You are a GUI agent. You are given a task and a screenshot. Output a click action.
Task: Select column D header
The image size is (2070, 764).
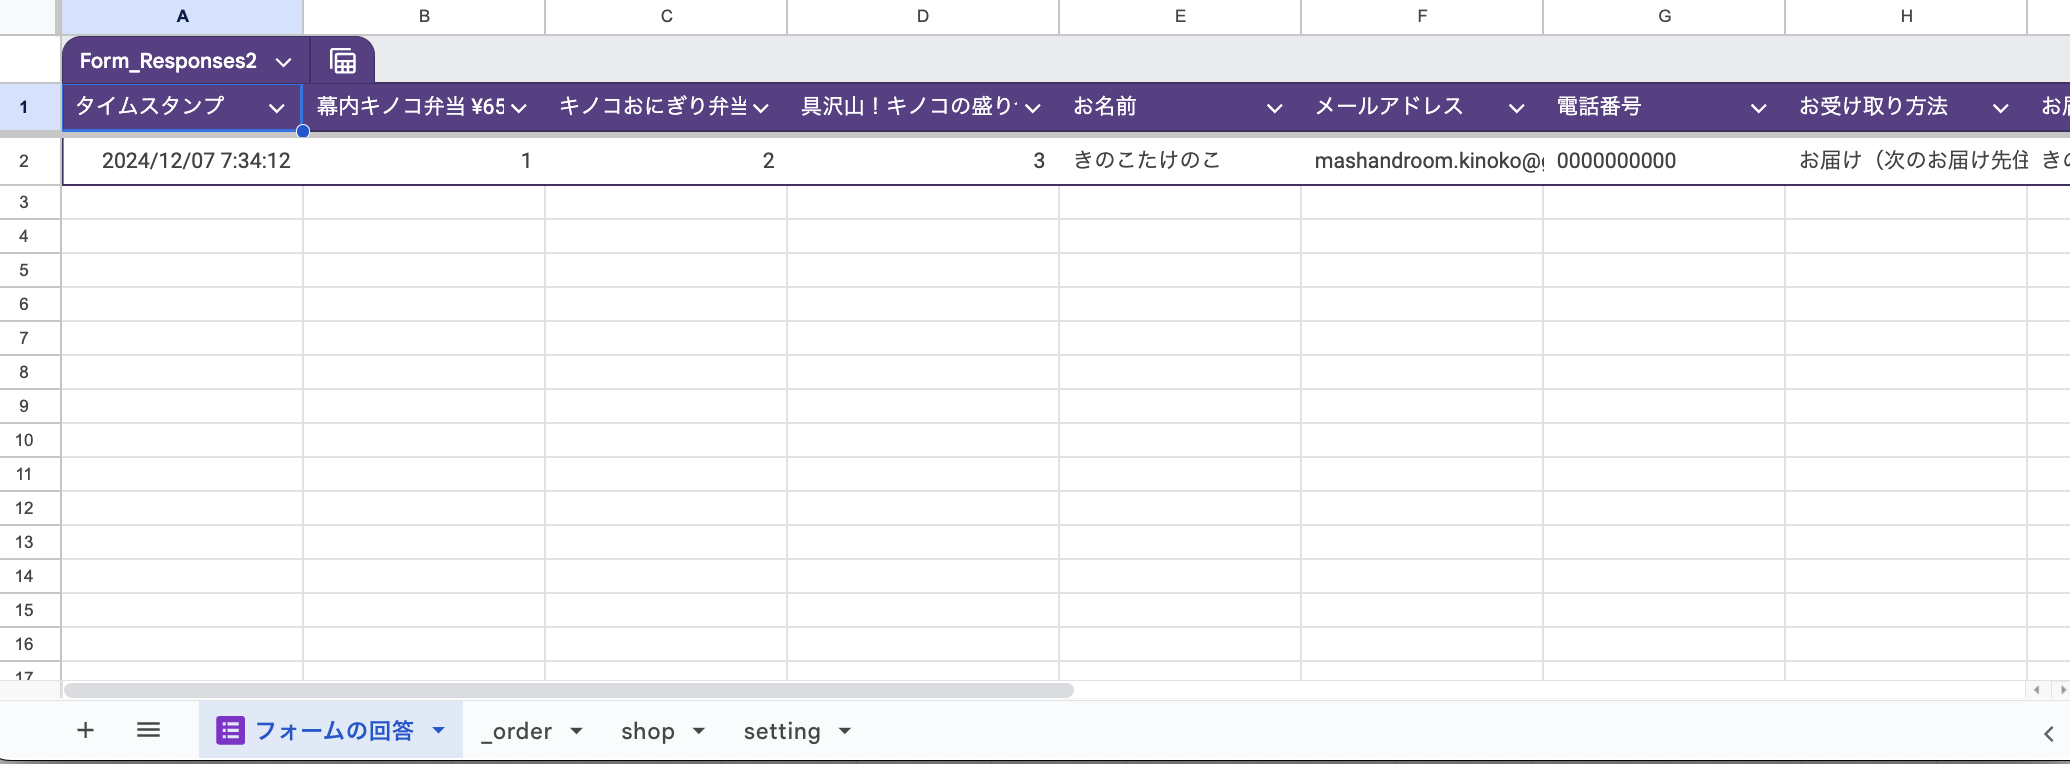point(923,16)
